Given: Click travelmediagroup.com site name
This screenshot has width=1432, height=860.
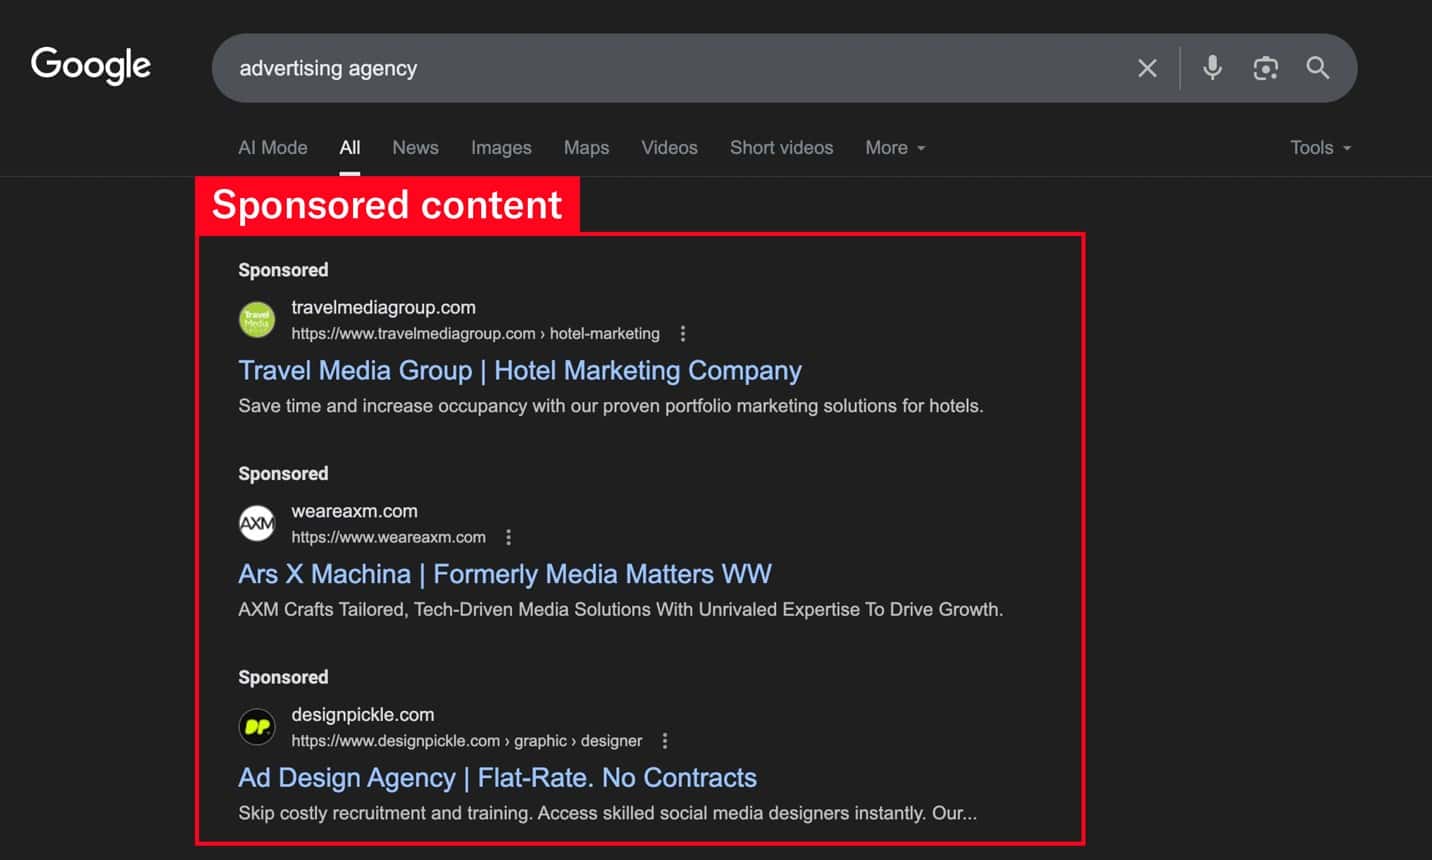Looking at the screenshot, I should click(x=383, y=307).
